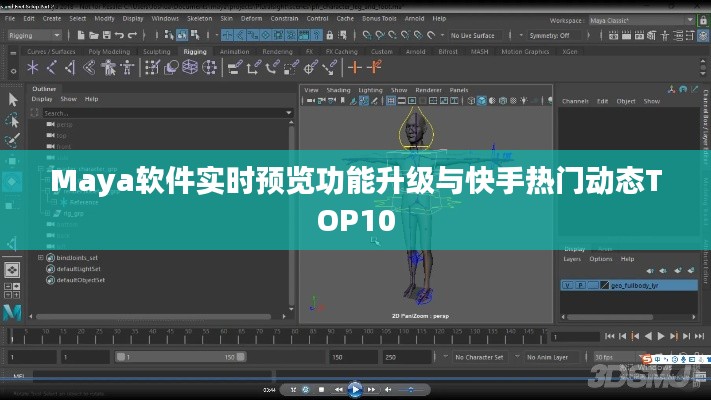711x400 pixels.
Task: Open the Constrain menu
Action: [x=284, y=19]
